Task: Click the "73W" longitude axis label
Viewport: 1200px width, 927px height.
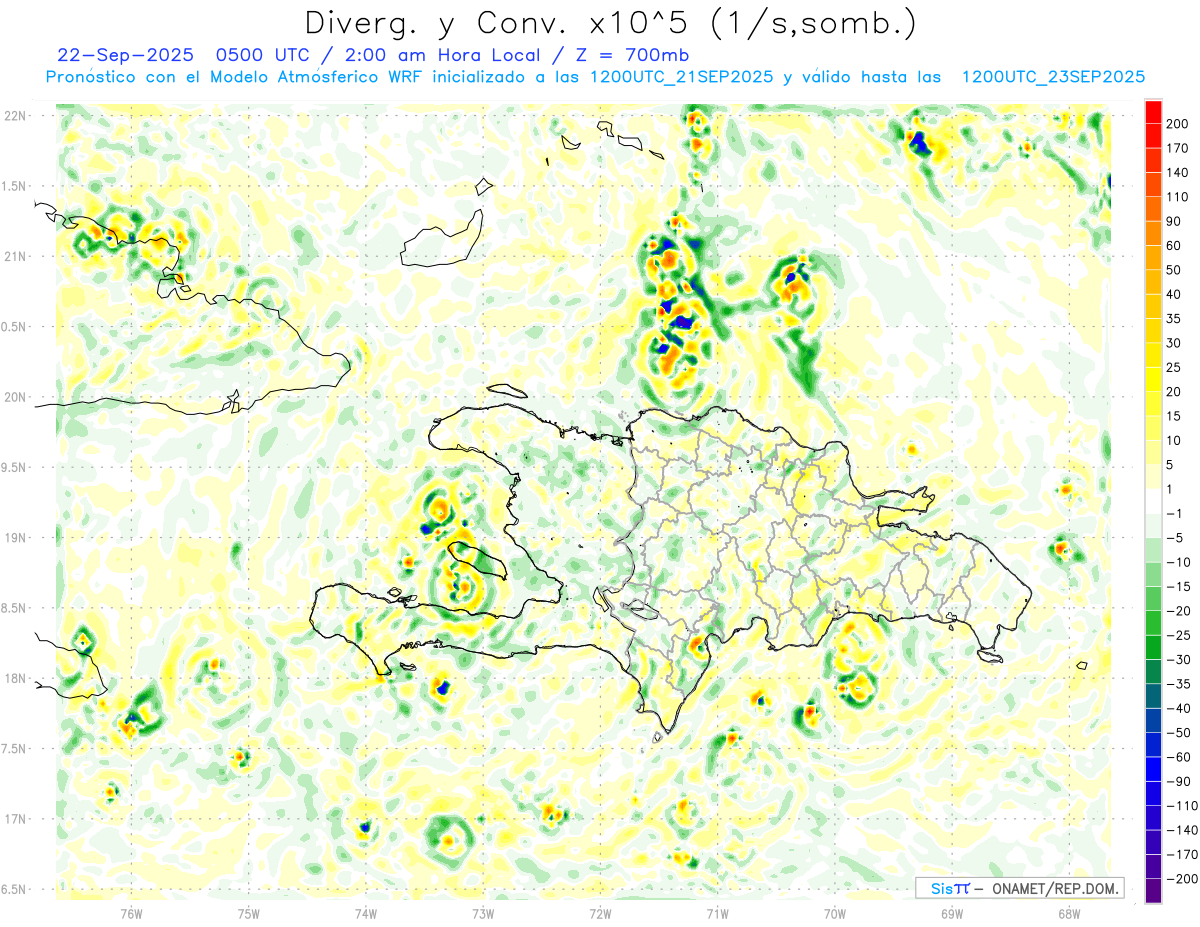Action: (x=482, y=913)
